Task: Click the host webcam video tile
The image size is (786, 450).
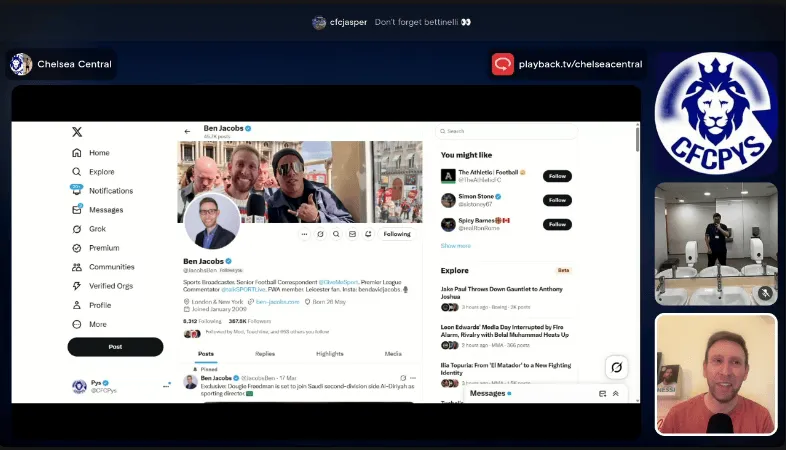Action: click(x=716, y=374)
